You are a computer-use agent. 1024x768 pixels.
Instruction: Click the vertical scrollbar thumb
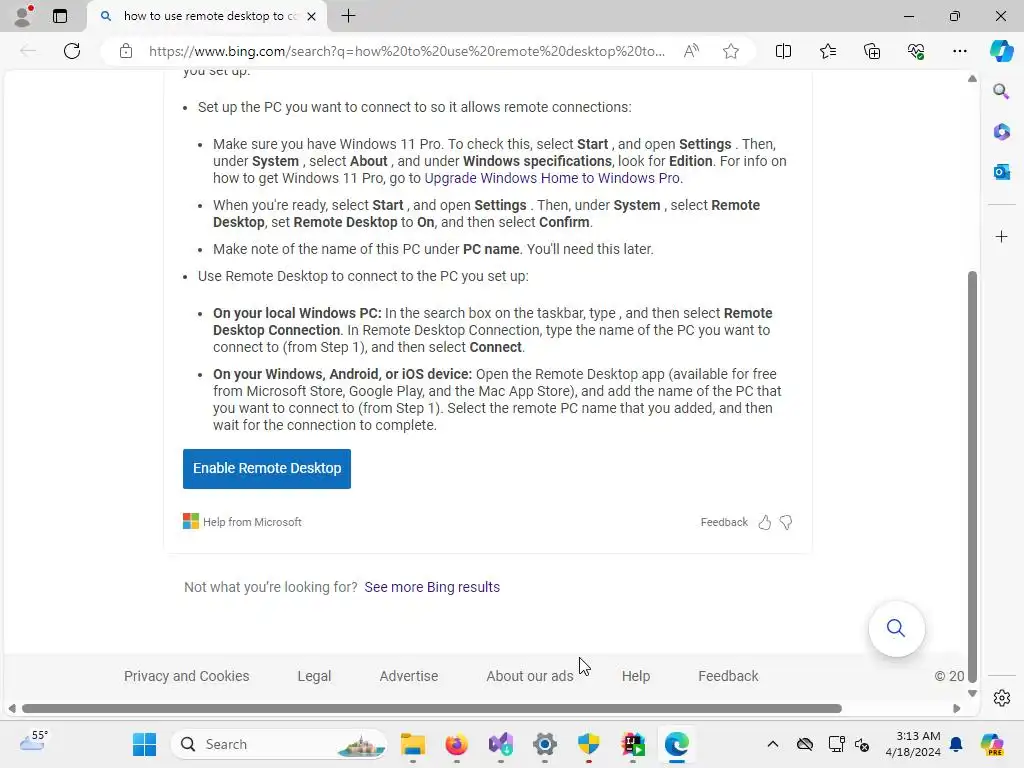pyautogui.click(x=972, y=477)
